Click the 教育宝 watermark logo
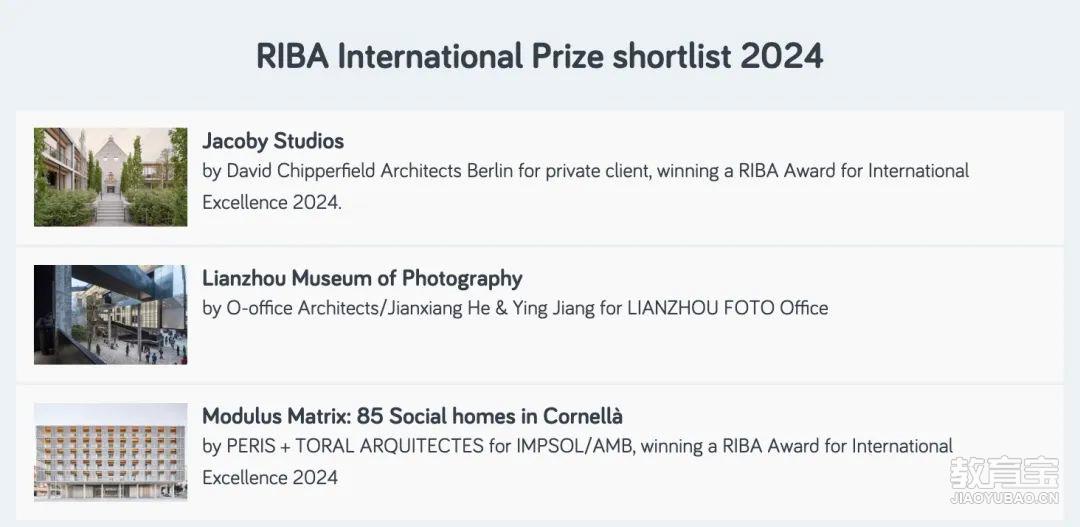The image size is (1080, 527). (x=1004, y=473)
